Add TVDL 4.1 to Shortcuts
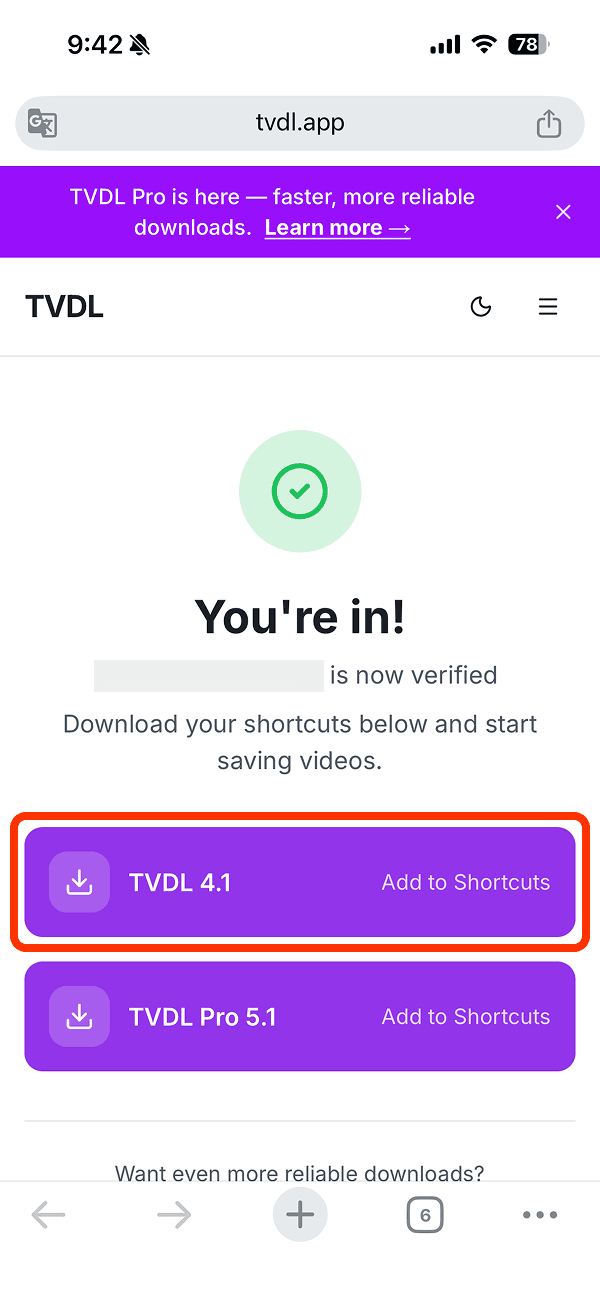600x1300 pixels. 465,882
